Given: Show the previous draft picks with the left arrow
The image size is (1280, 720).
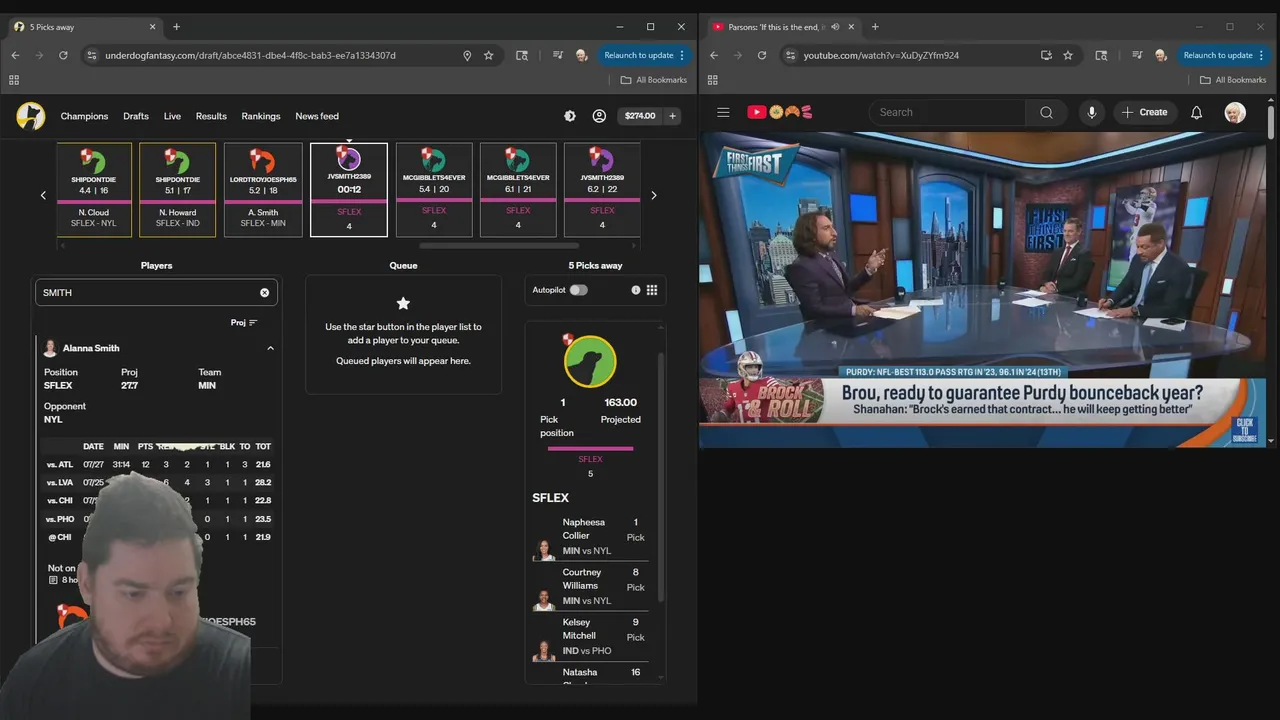Looking at the screenshot, I should tap(43, 195).
